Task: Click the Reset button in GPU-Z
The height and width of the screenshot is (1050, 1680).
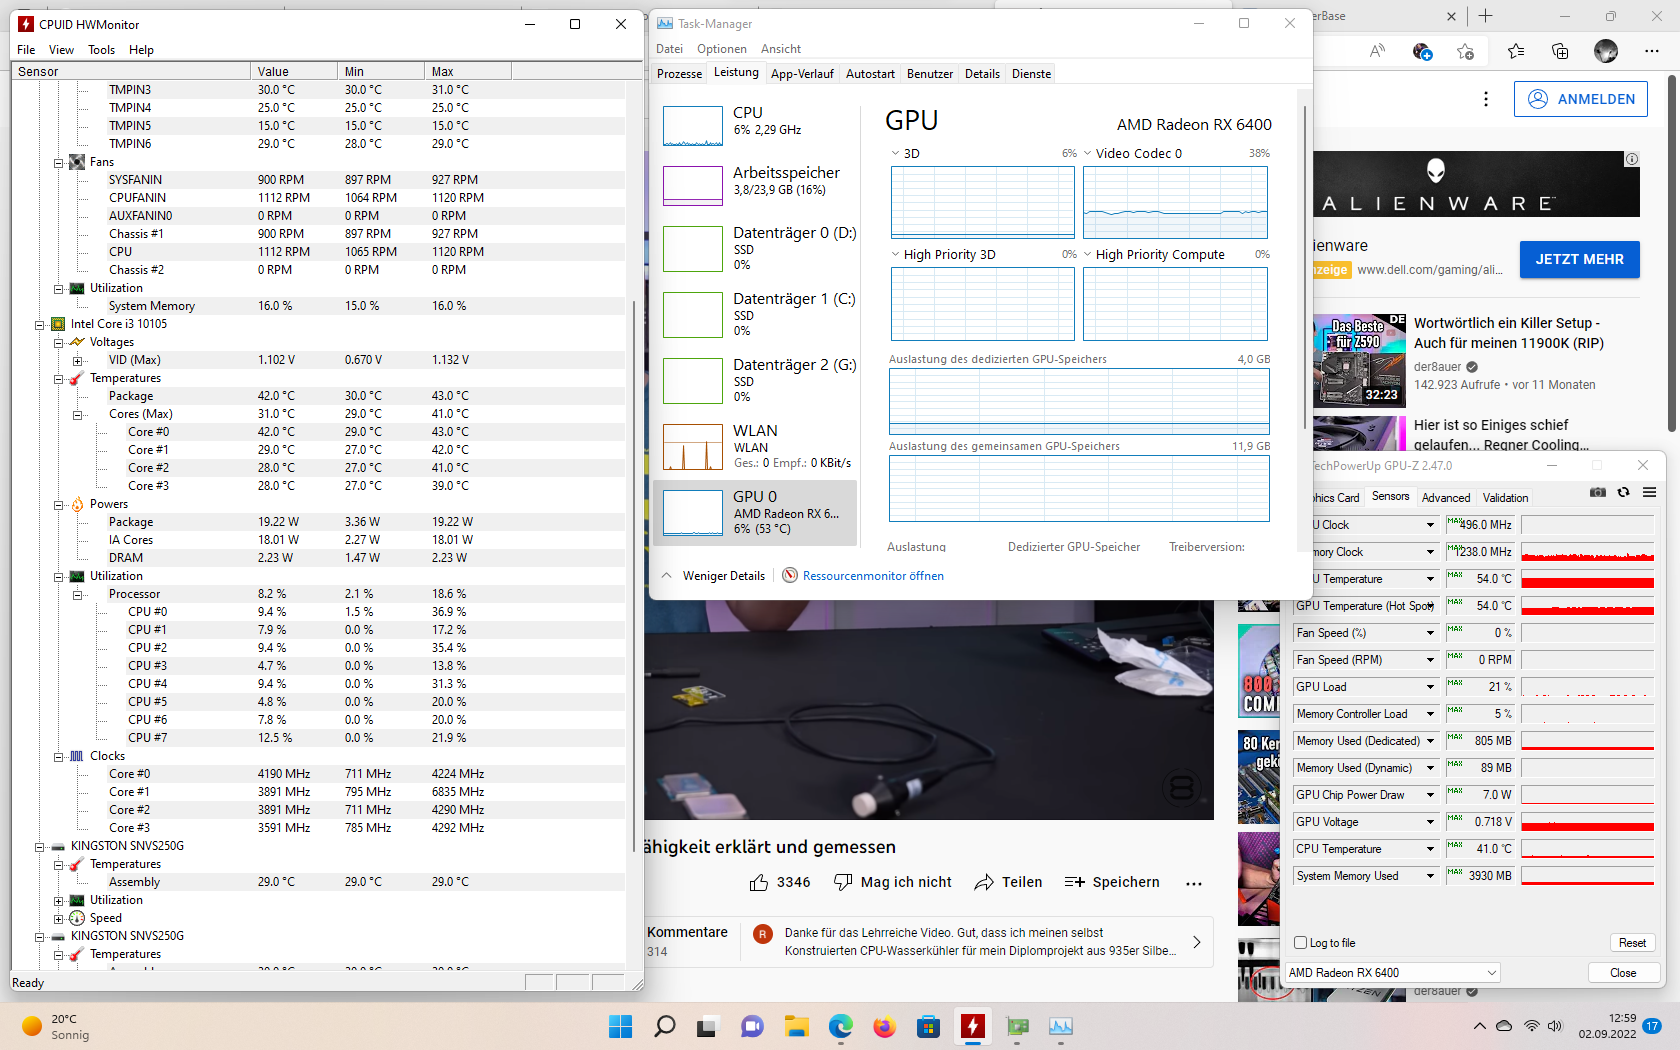Action: coord(1632,942)
